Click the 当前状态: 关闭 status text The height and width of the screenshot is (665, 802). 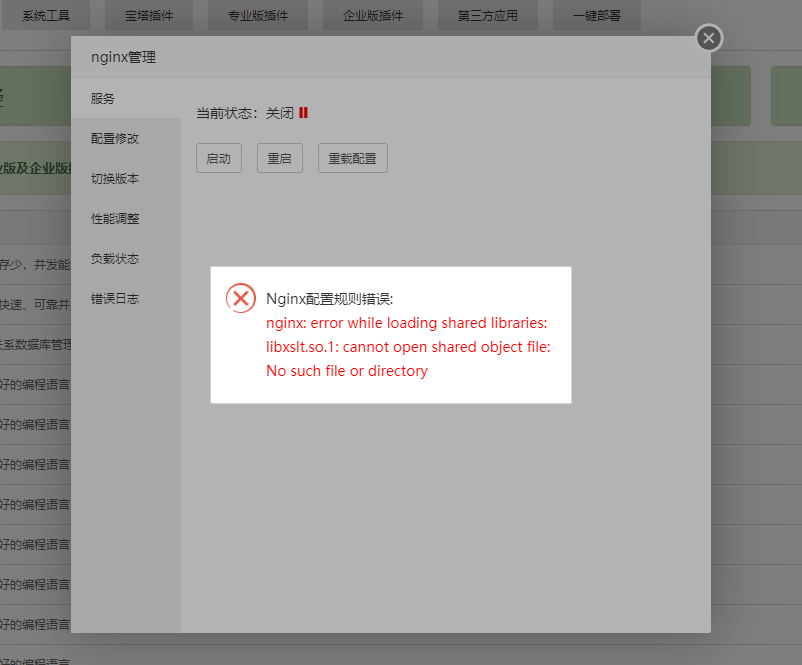[245, 113]
